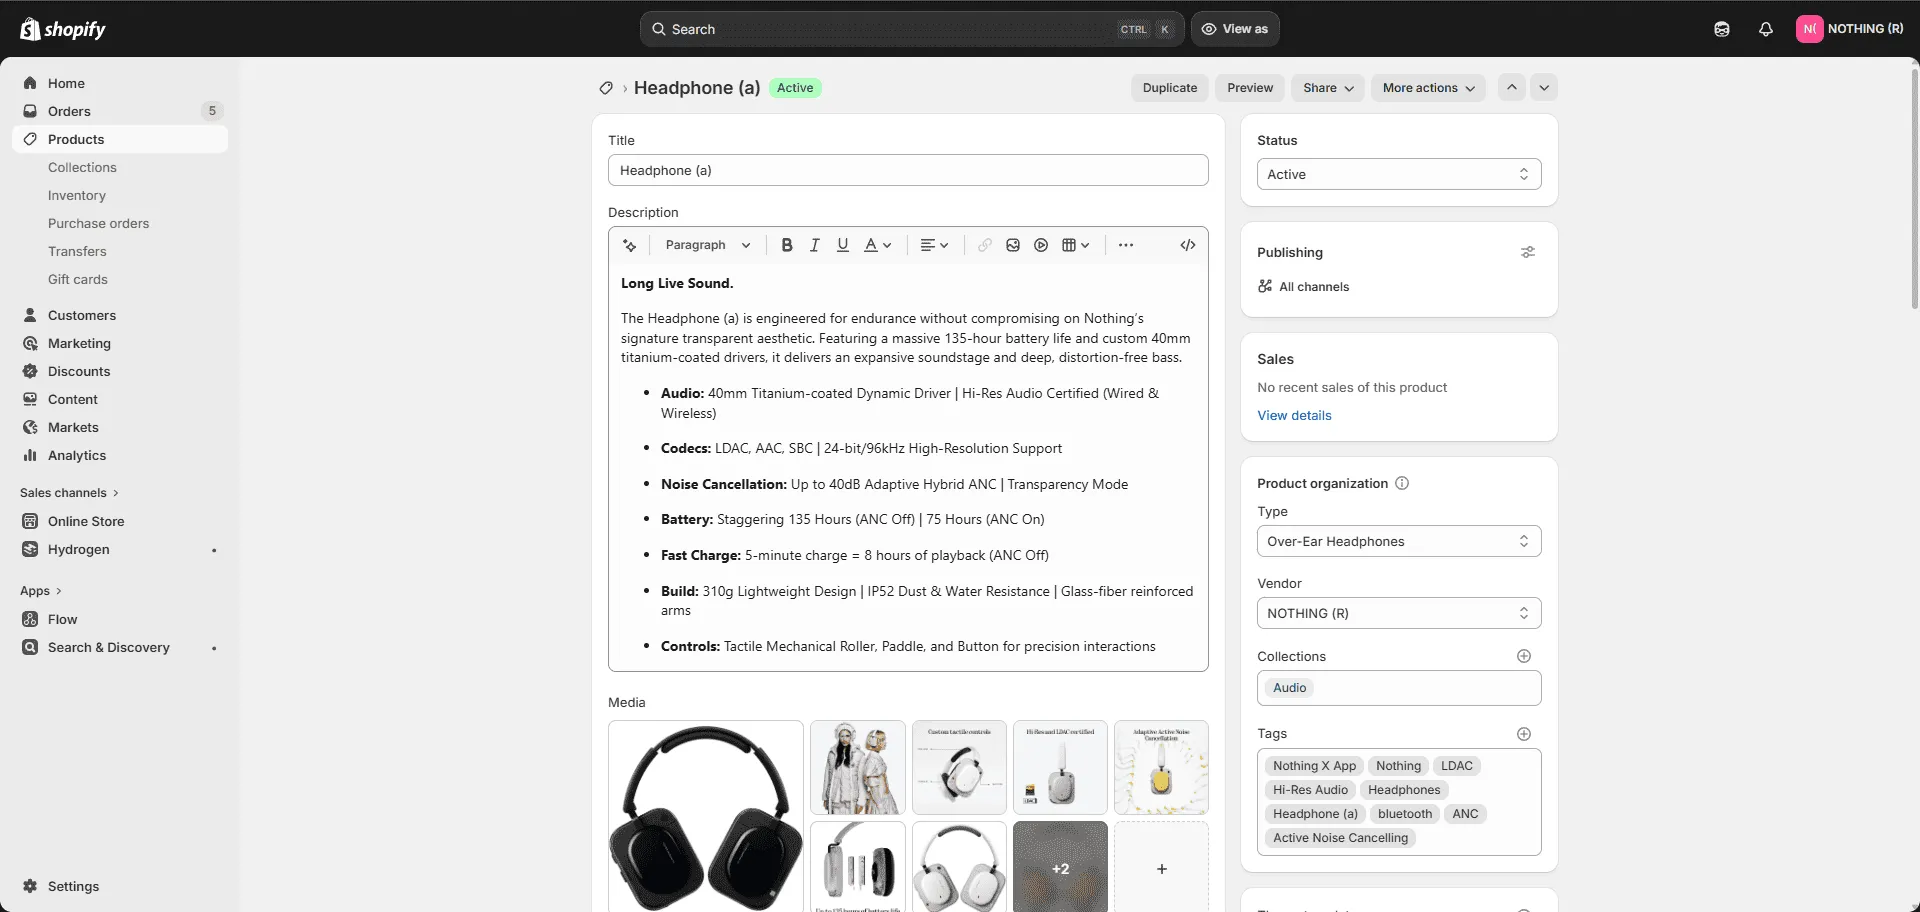This screenshot has height=912, width=1920.
Task: Manage publishing channels settings icon
Action: [1528, 252]
